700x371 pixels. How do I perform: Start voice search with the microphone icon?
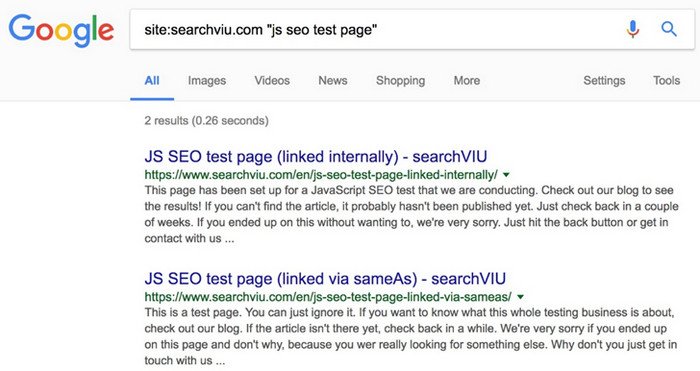(x=632, y=29)
